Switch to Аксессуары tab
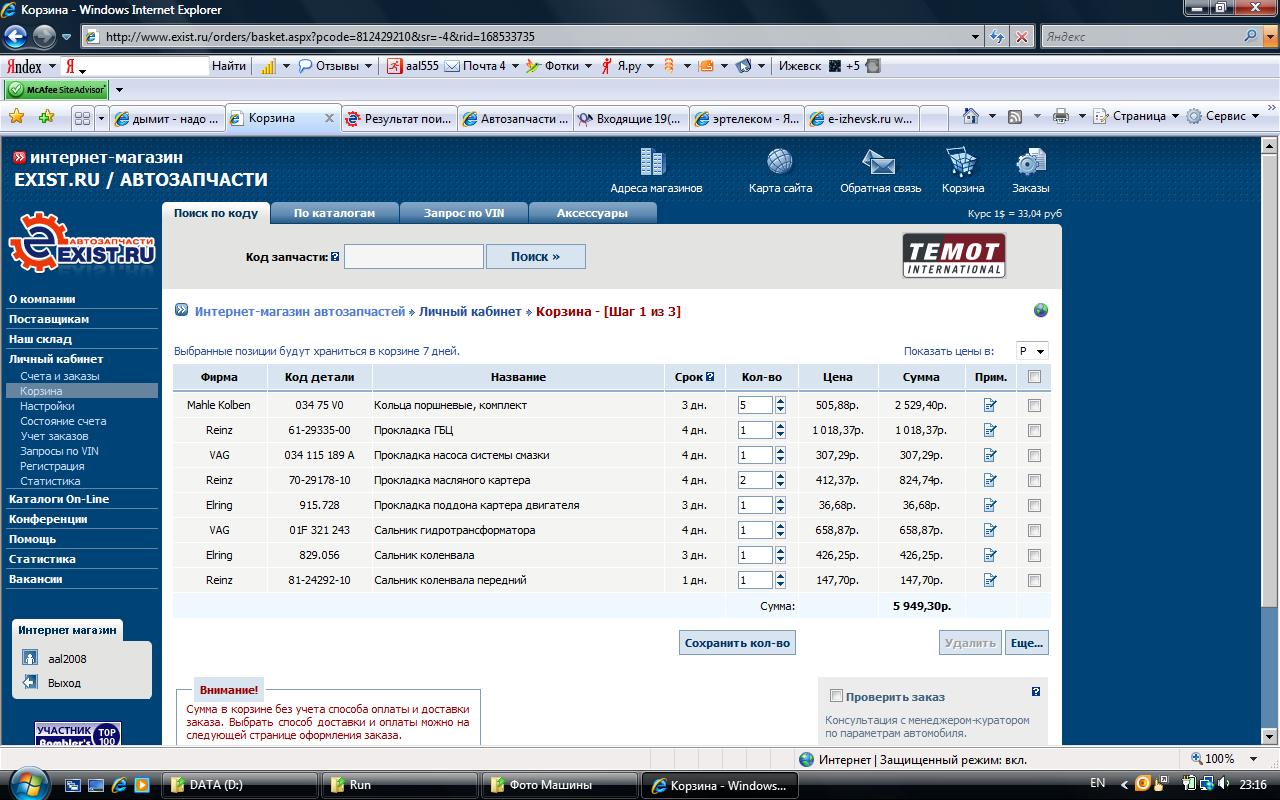1280x800 pixels. [592, 213]
